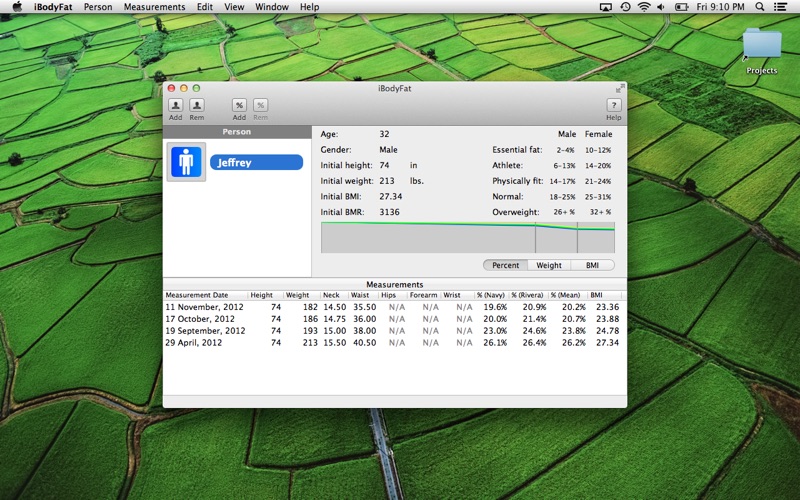Open the Measurements menu

(x=154, y=7)
